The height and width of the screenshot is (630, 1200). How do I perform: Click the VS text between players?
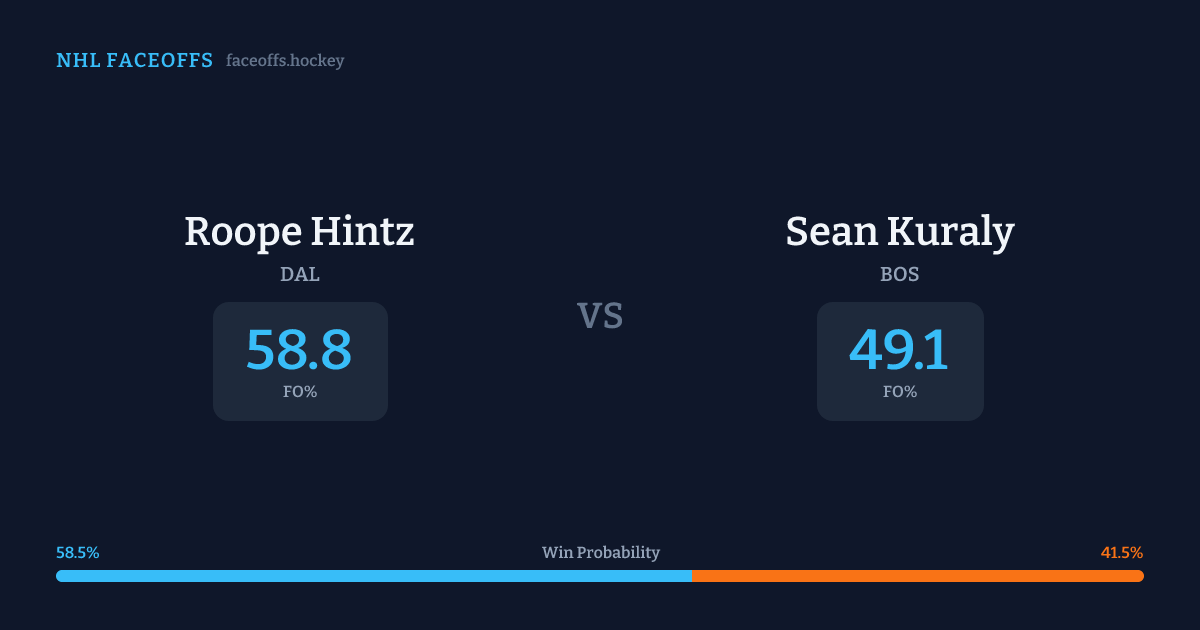[x=600, y=316]
